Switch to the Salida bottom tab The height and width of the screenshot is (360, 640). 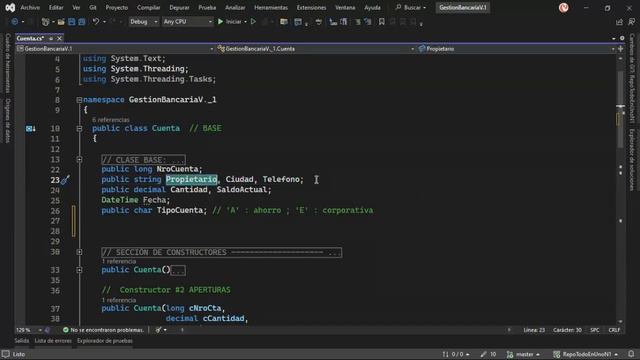(22, 341)
